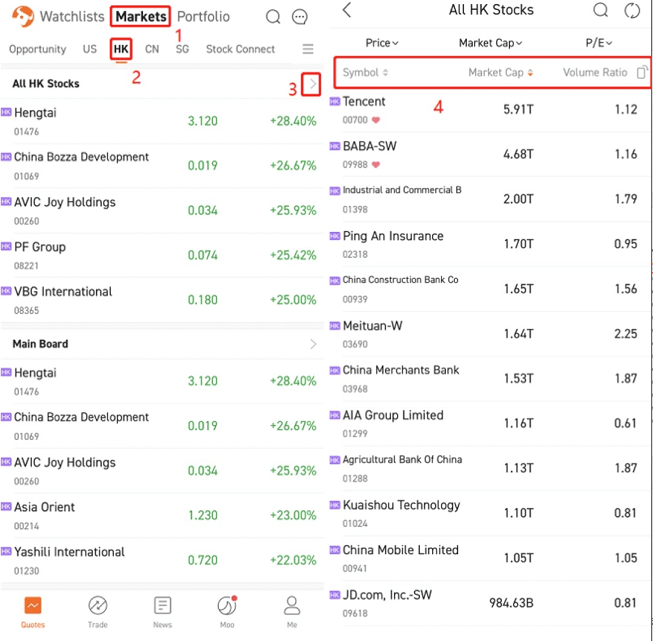Open Asia Orient 00214 stock
The width and height of the screenshot is (653, 641).
(x=162, y=516)
